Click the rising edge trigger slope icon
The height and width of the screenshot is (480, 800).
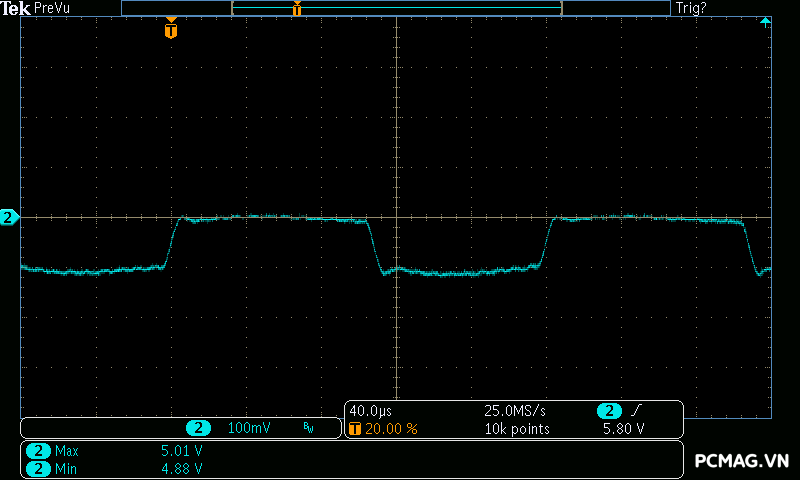637,411
